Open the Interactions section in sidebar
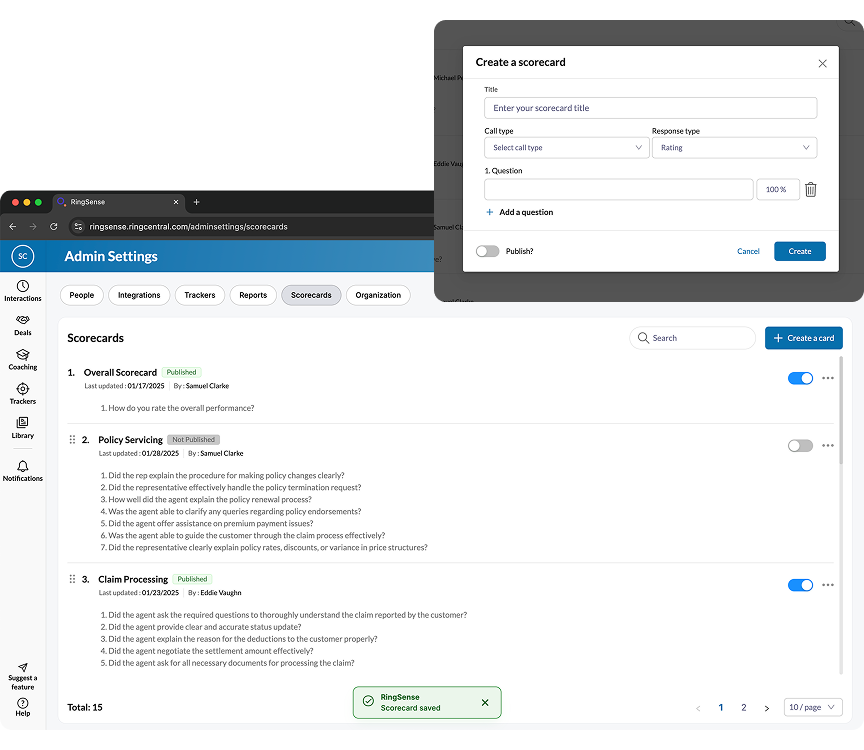The width and height of the screenshot is (864, 750). tap(22, 290)
